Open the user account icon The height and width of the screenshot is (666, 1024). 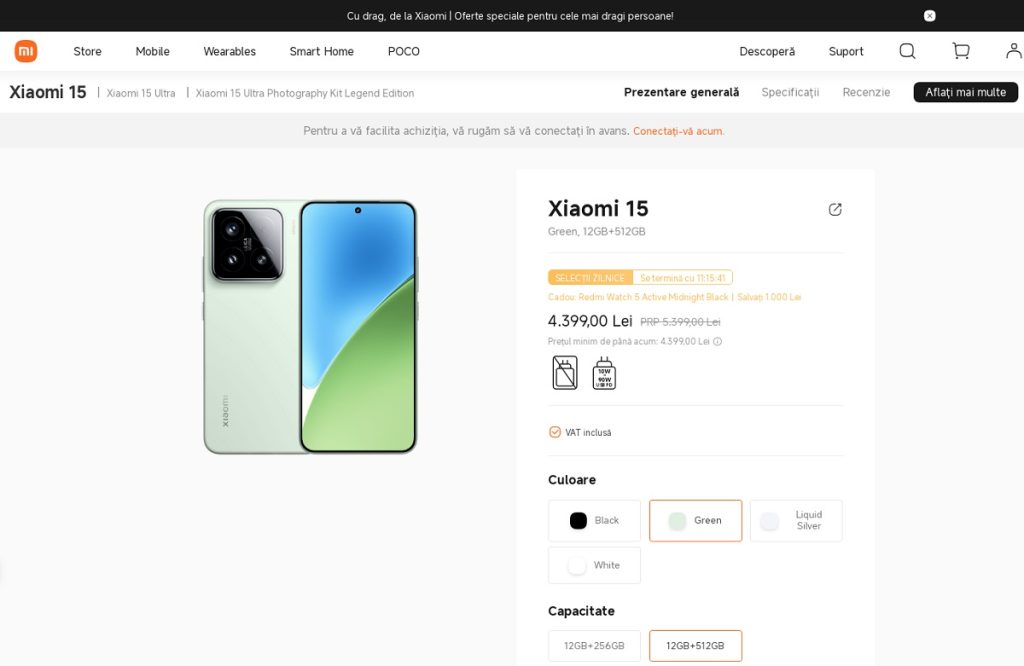click(1013, 51)
